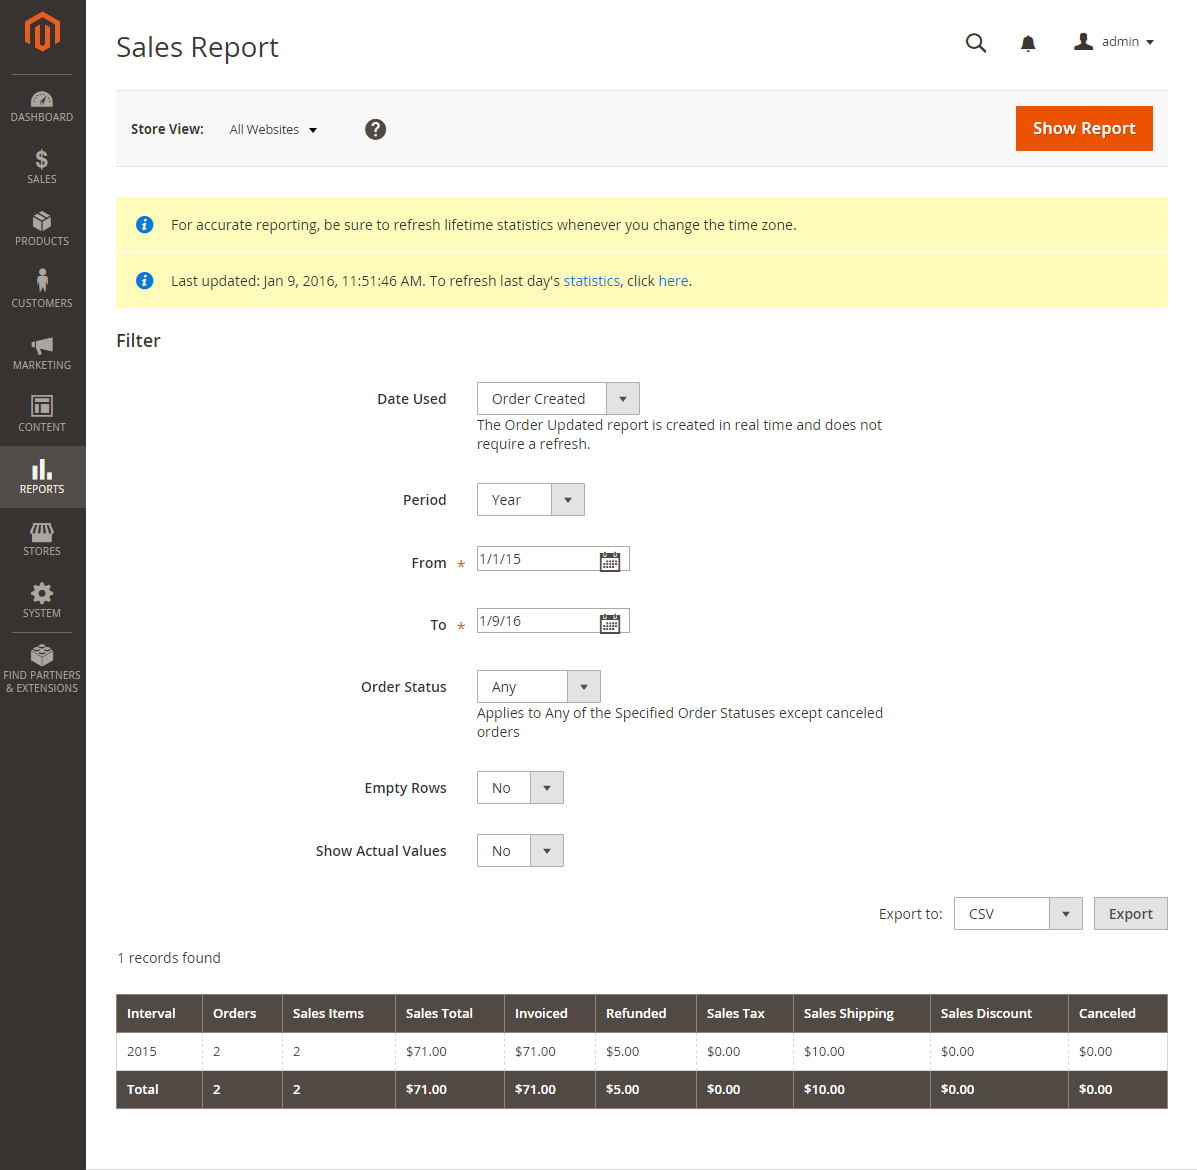Open the Marketing megaphone icon
The height and width of the screenshot is (1170, 1197).
click(42, 348)
